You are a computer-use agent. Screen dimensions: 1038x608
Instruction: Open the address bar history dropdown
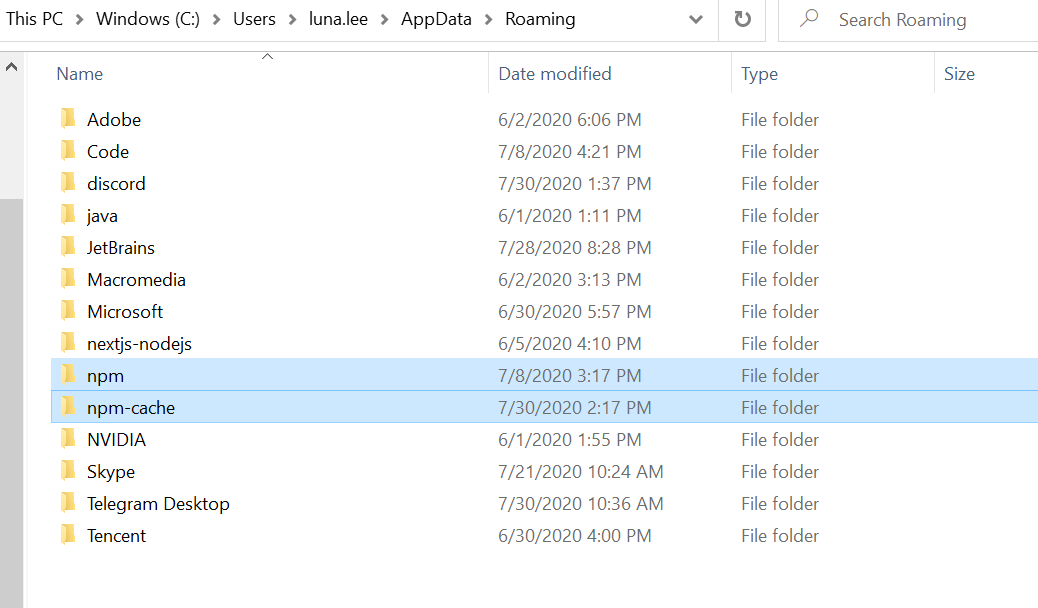(696, 19)
